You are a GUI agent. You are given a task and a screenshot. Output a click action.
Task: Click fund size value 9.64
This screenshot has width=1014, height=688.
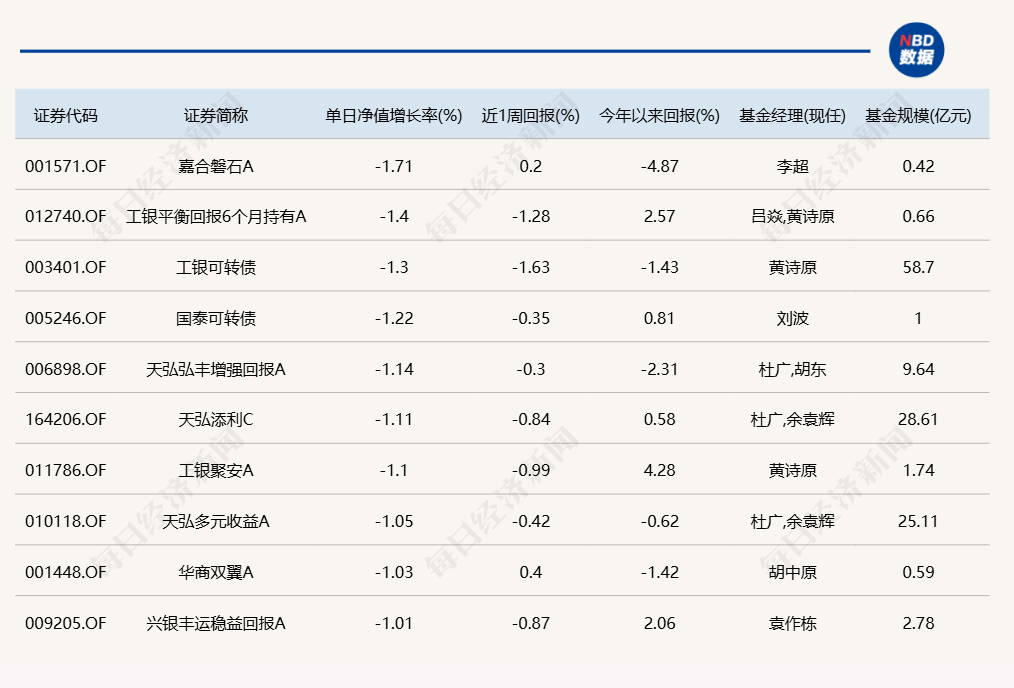pos(918,369)
